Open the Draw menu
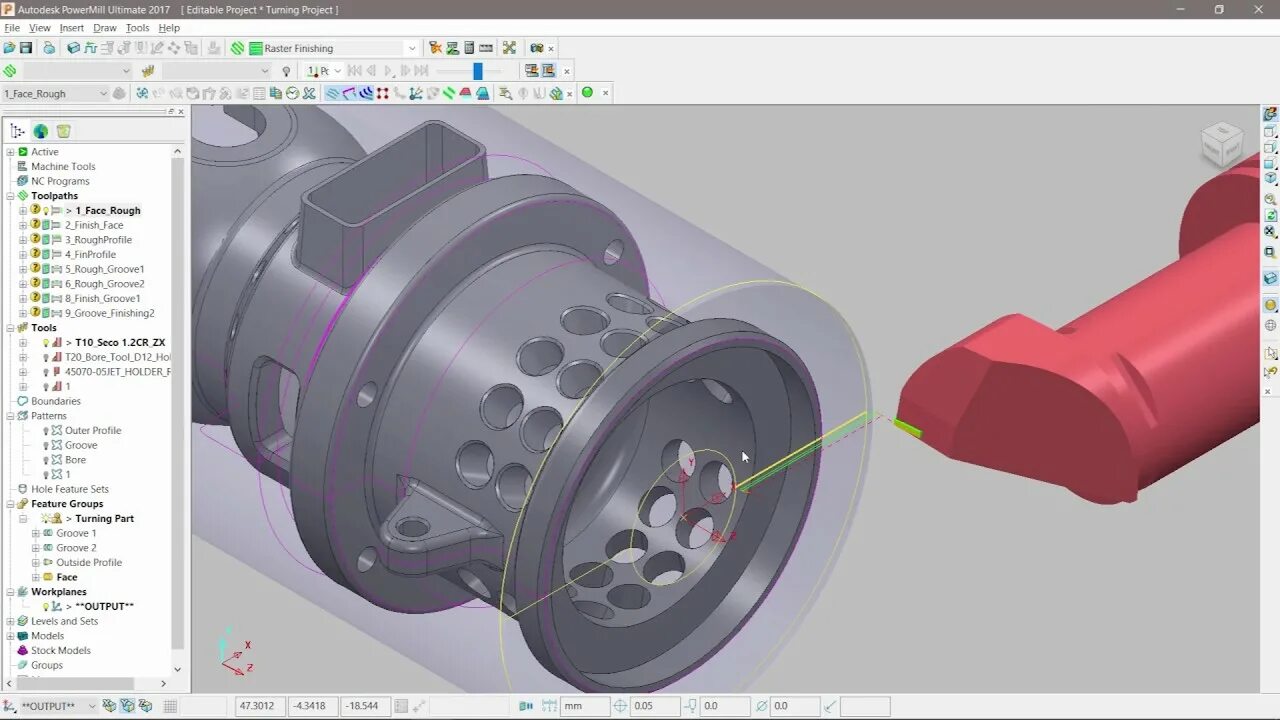This screenshot has height=720, width=1280. click(x=105, y=28)
